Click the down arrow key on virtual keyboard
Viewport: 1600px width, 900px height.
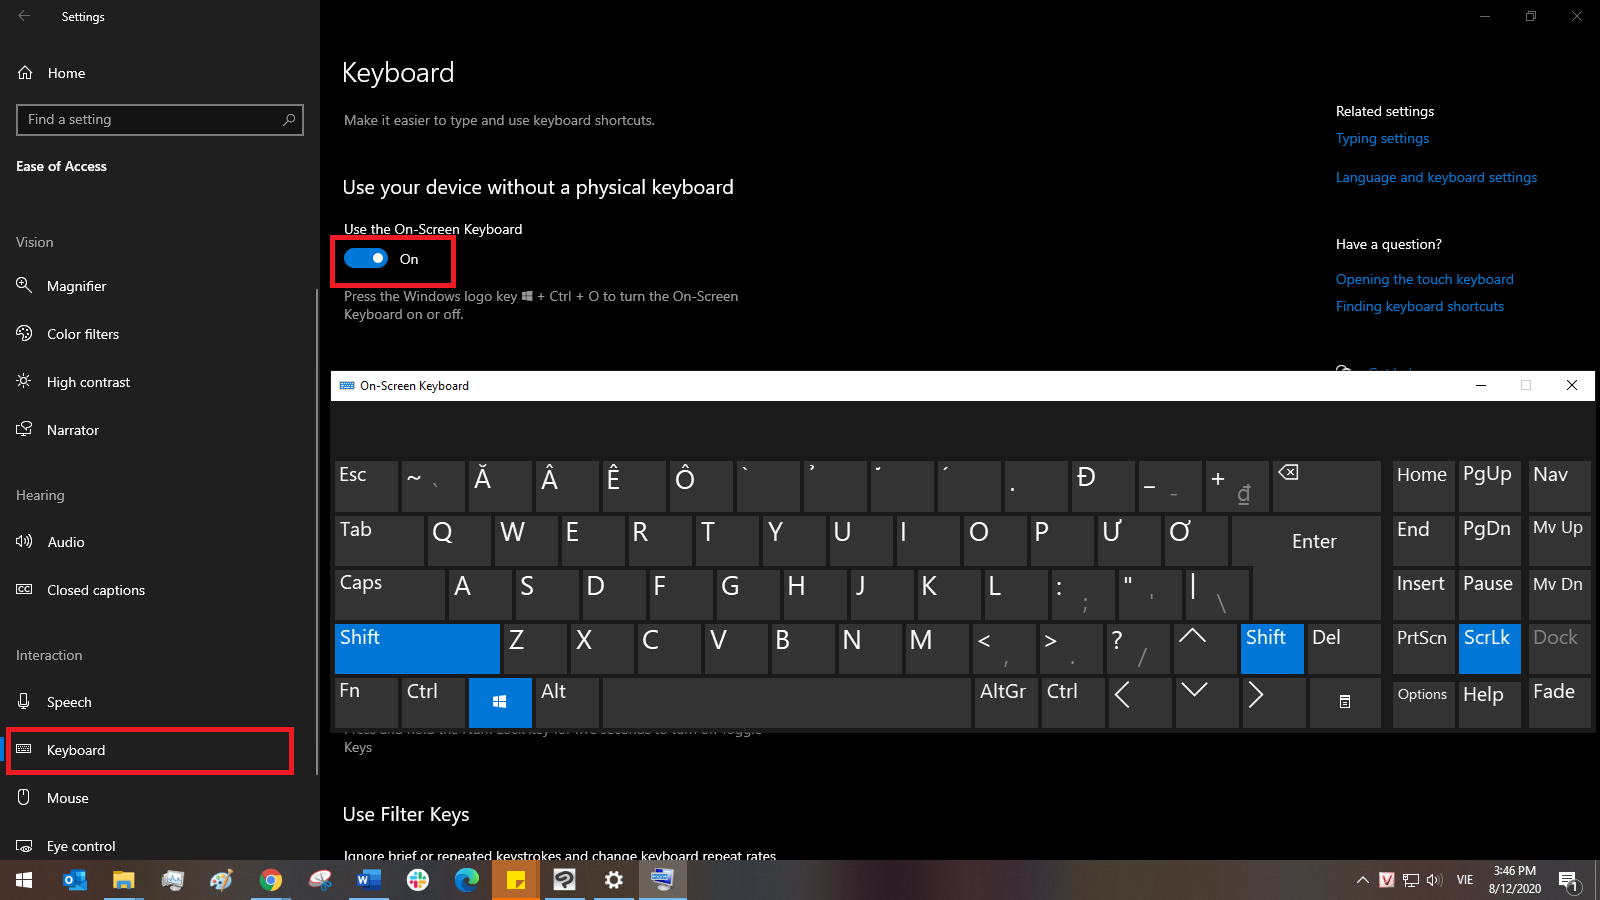point(1207,703)
